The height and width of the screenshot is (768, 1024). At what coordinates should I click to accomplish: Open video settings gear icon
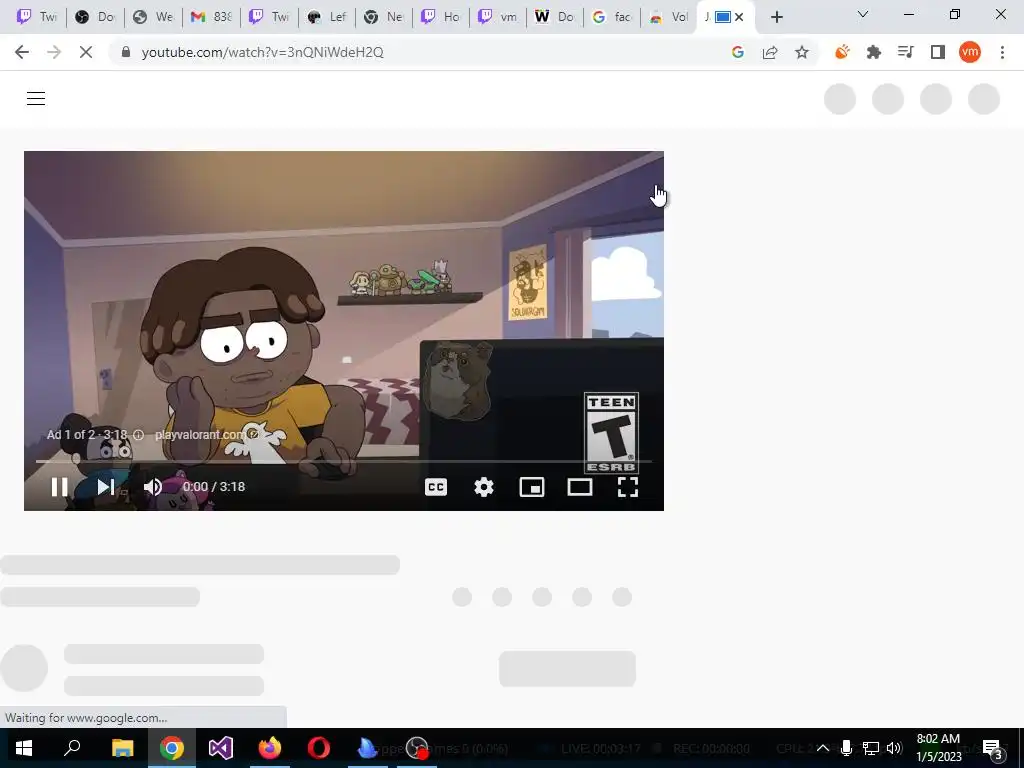tap(484, 487)
